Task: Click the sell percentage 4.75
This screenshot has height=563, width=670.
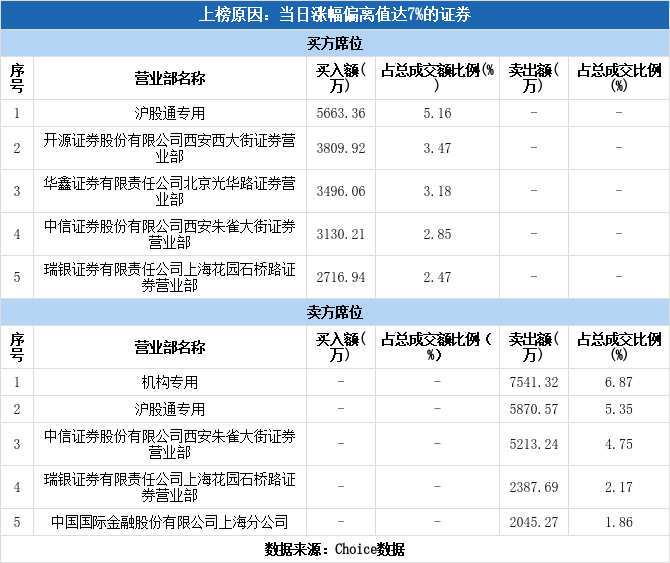Action: click(619, 444)
